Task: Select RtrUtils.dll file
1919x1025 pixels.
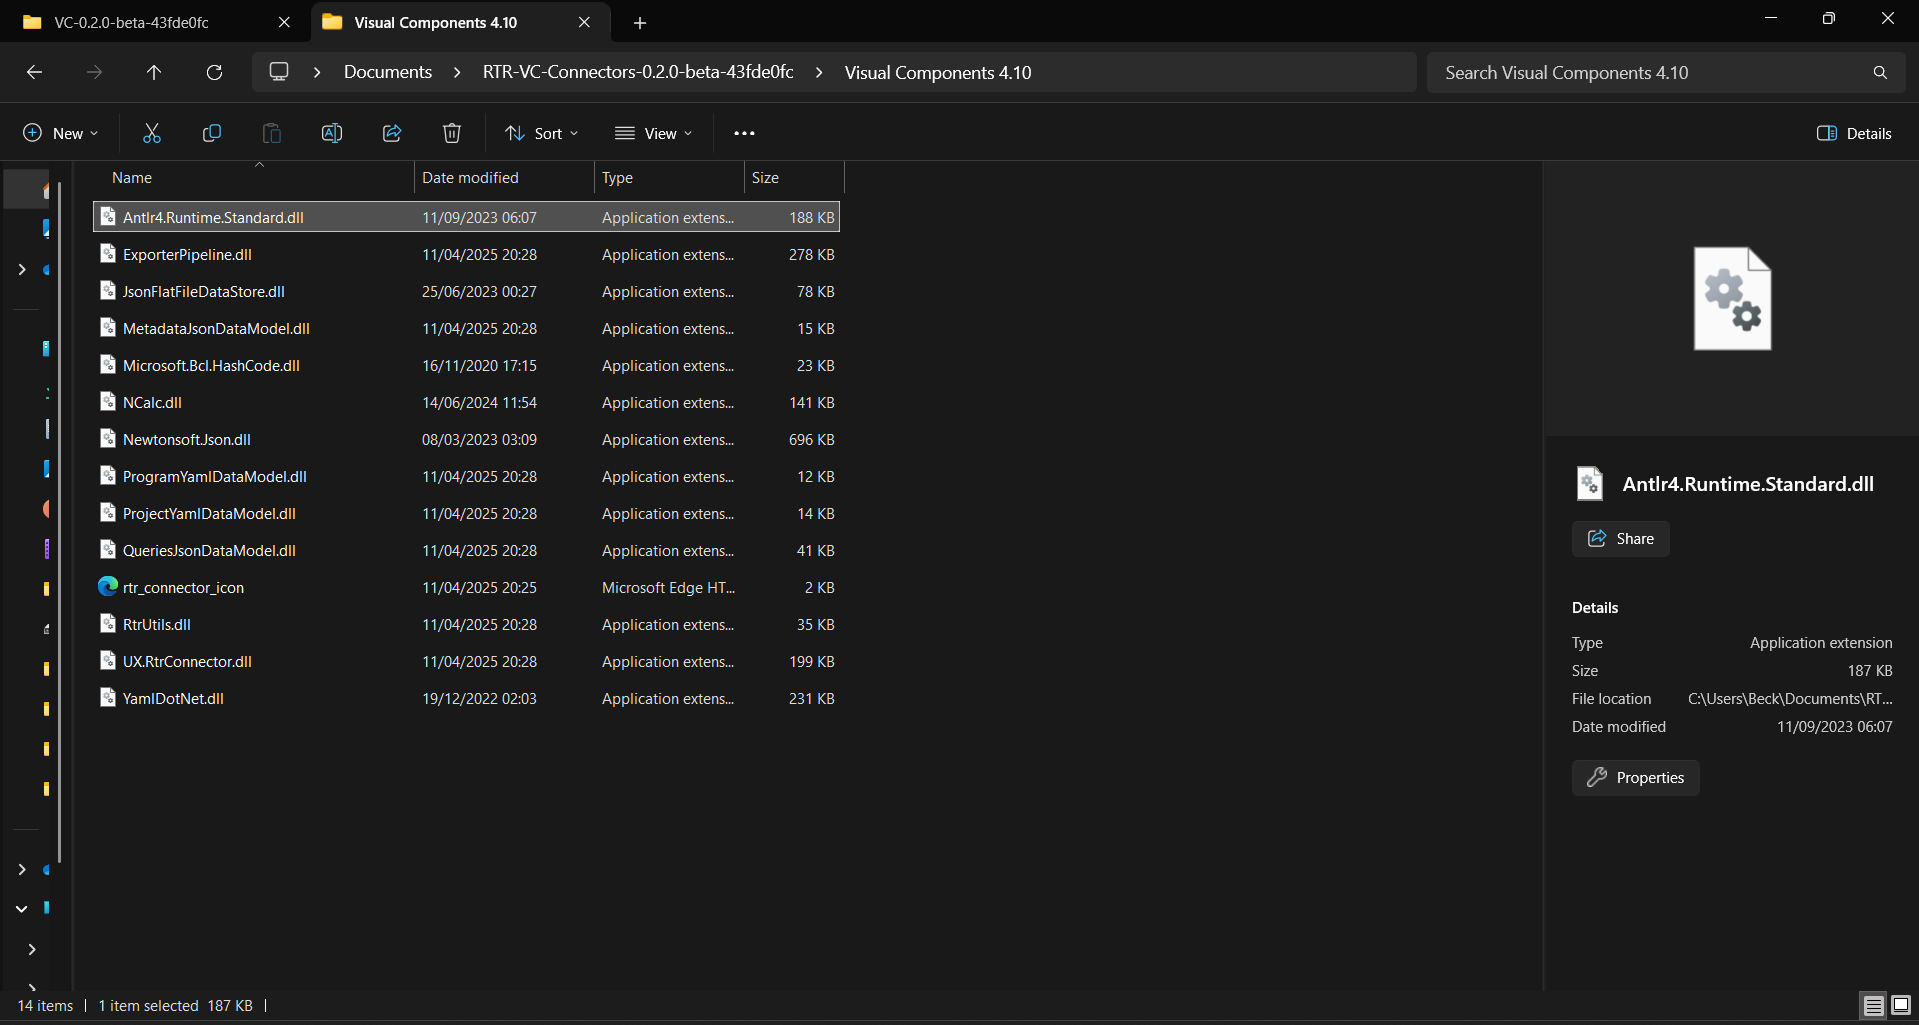Action: coord(466,624)
